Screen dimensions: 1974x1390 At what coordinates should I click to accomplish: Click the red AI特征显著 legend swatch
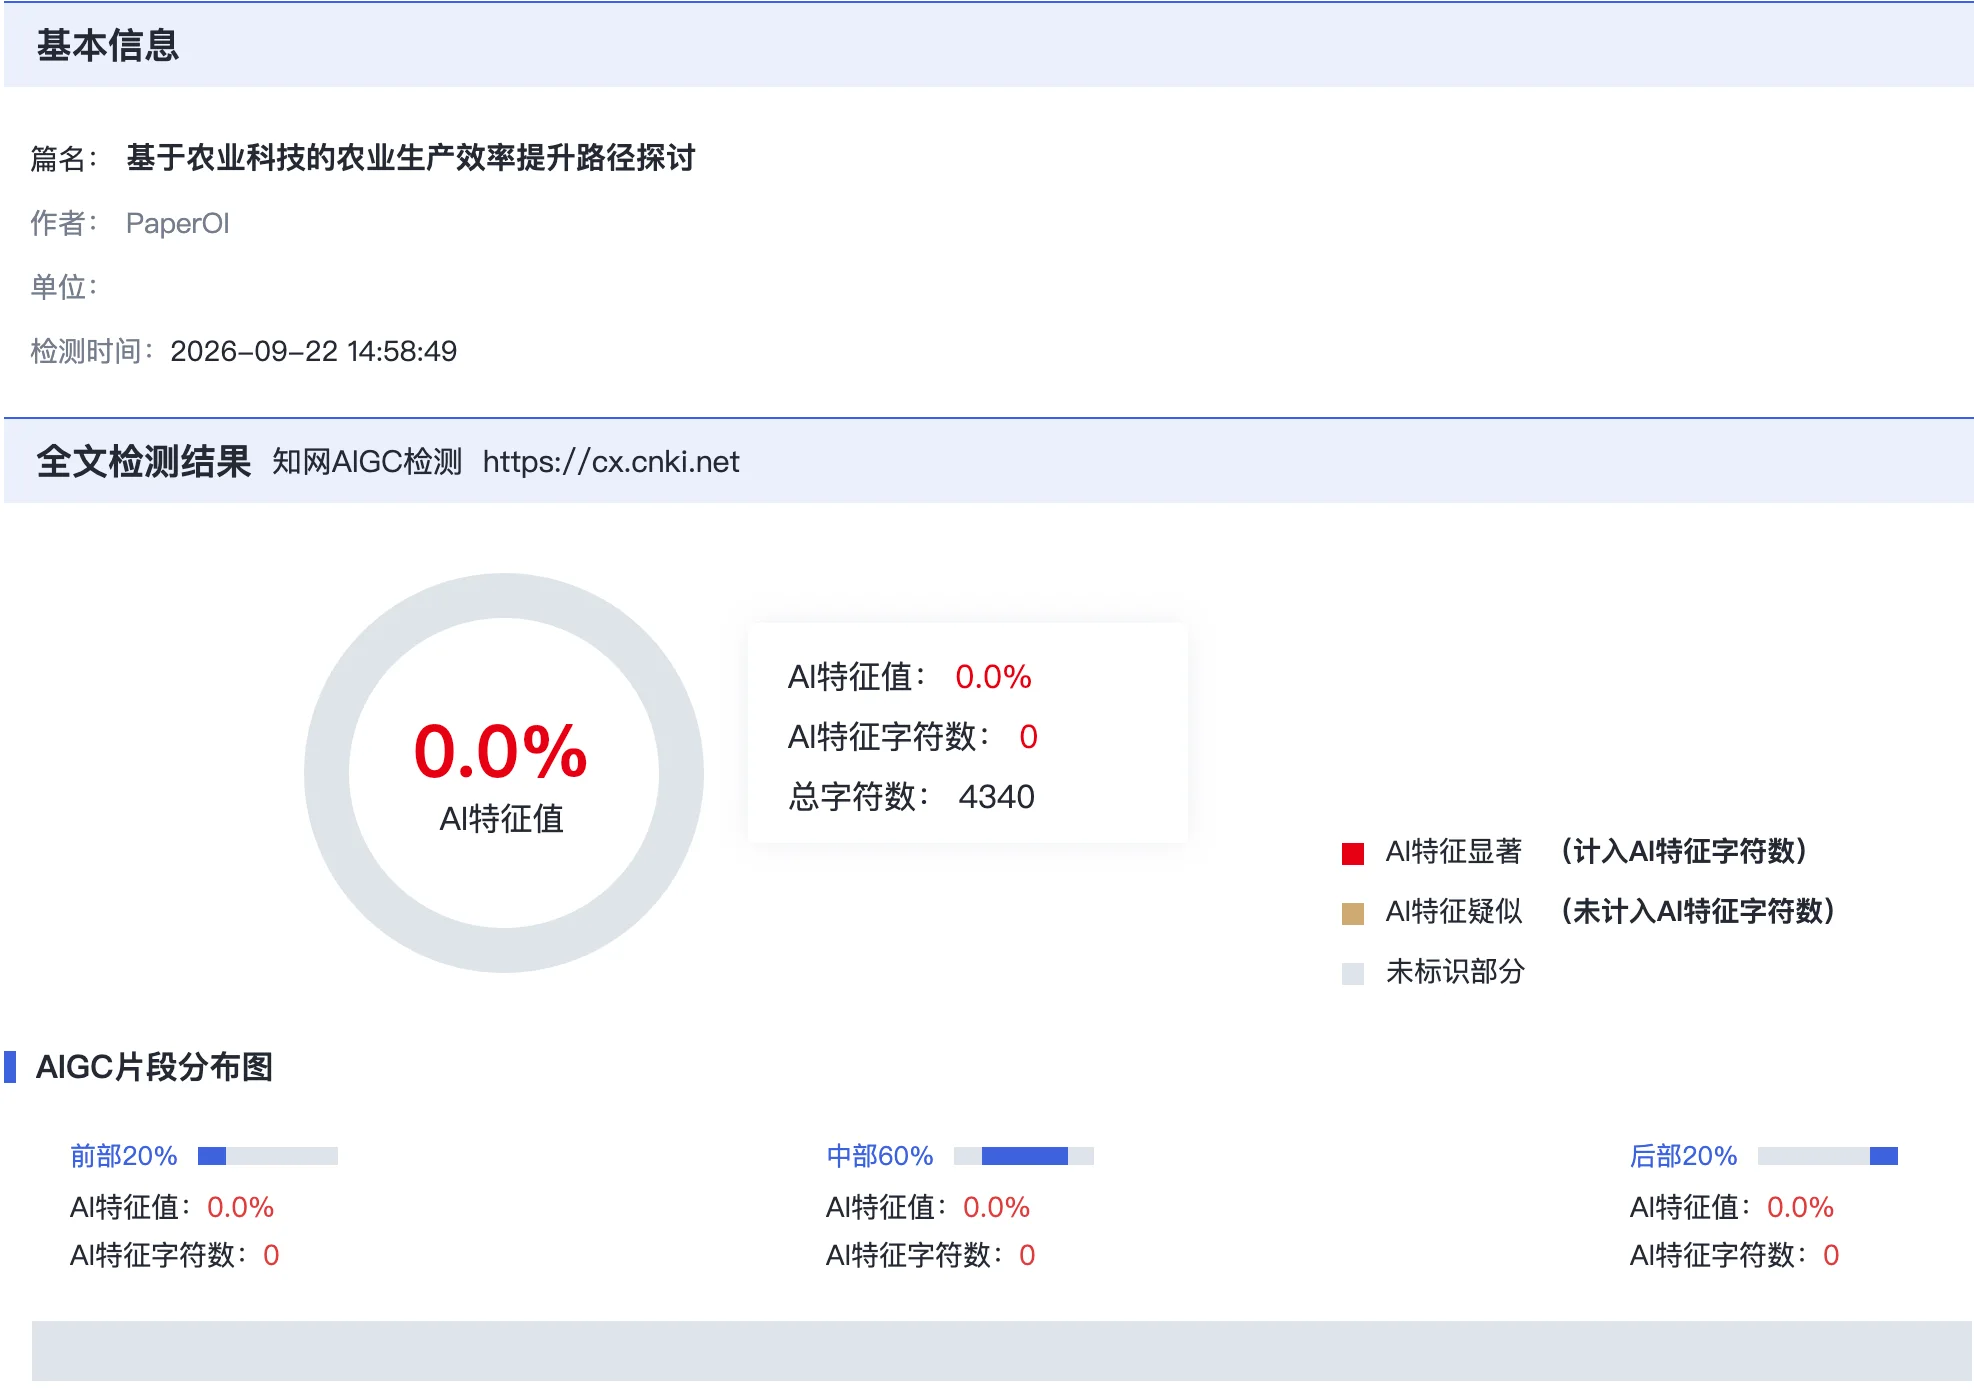click(x=1352, y=853)
